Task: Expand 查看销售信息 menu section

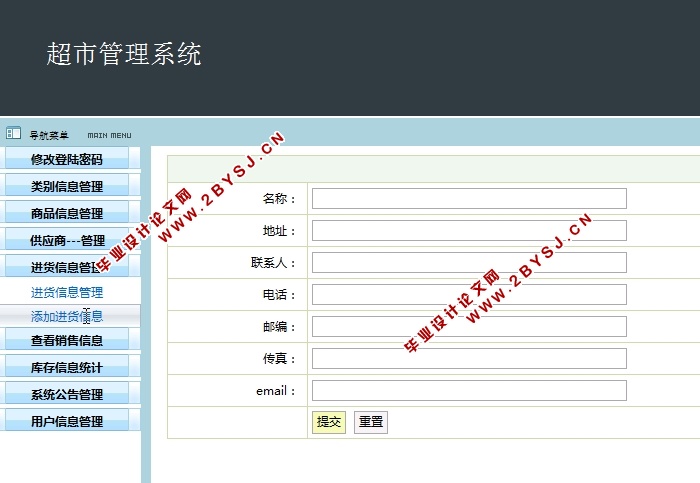Action: [67, 341]
